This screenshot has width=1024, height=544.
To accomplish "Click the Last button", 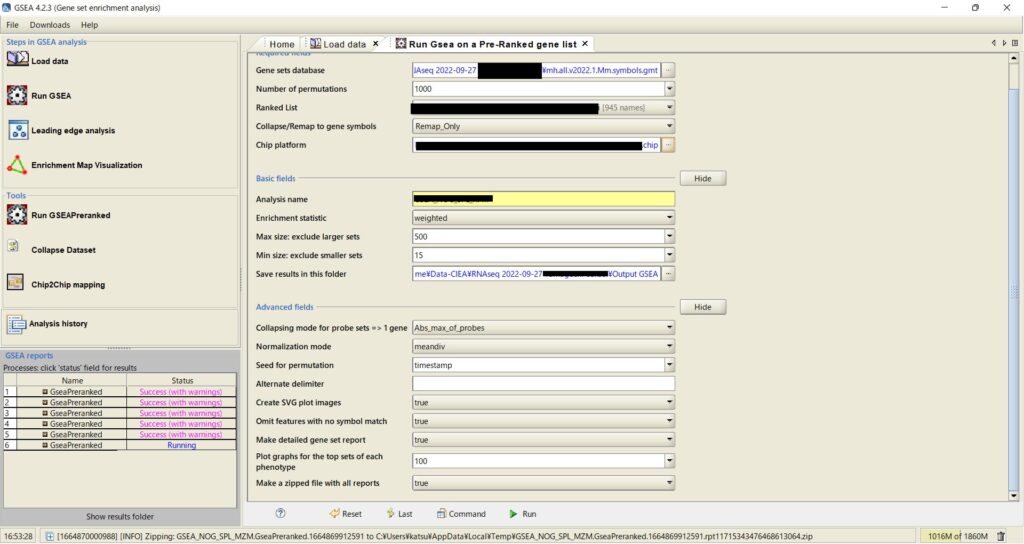I will (x=399, y=514).
